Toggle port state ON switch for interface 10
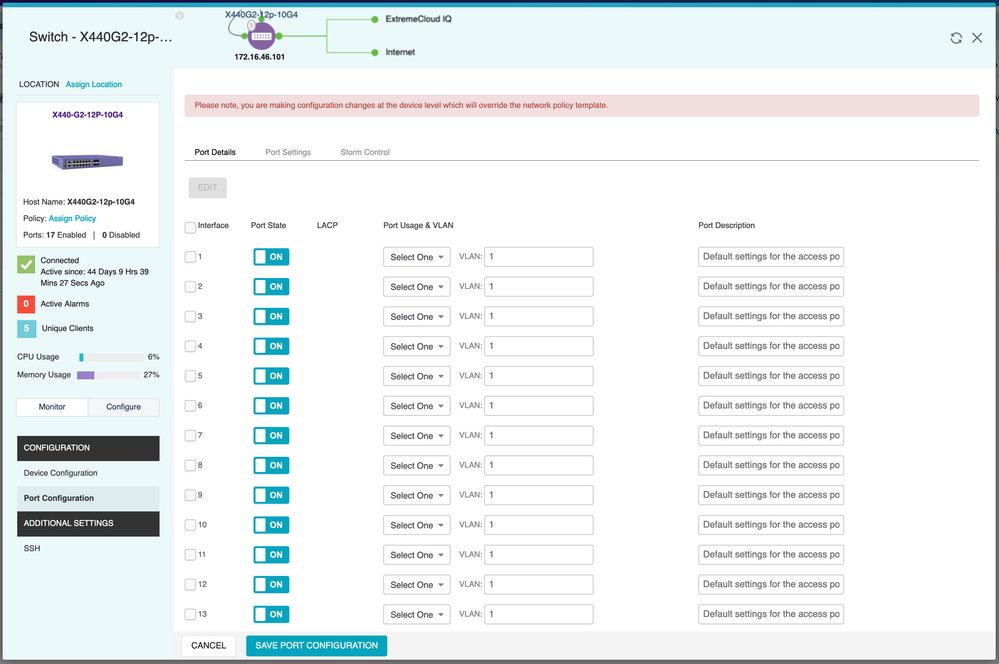Screen dimensions: 999x664 coord(271,525)
